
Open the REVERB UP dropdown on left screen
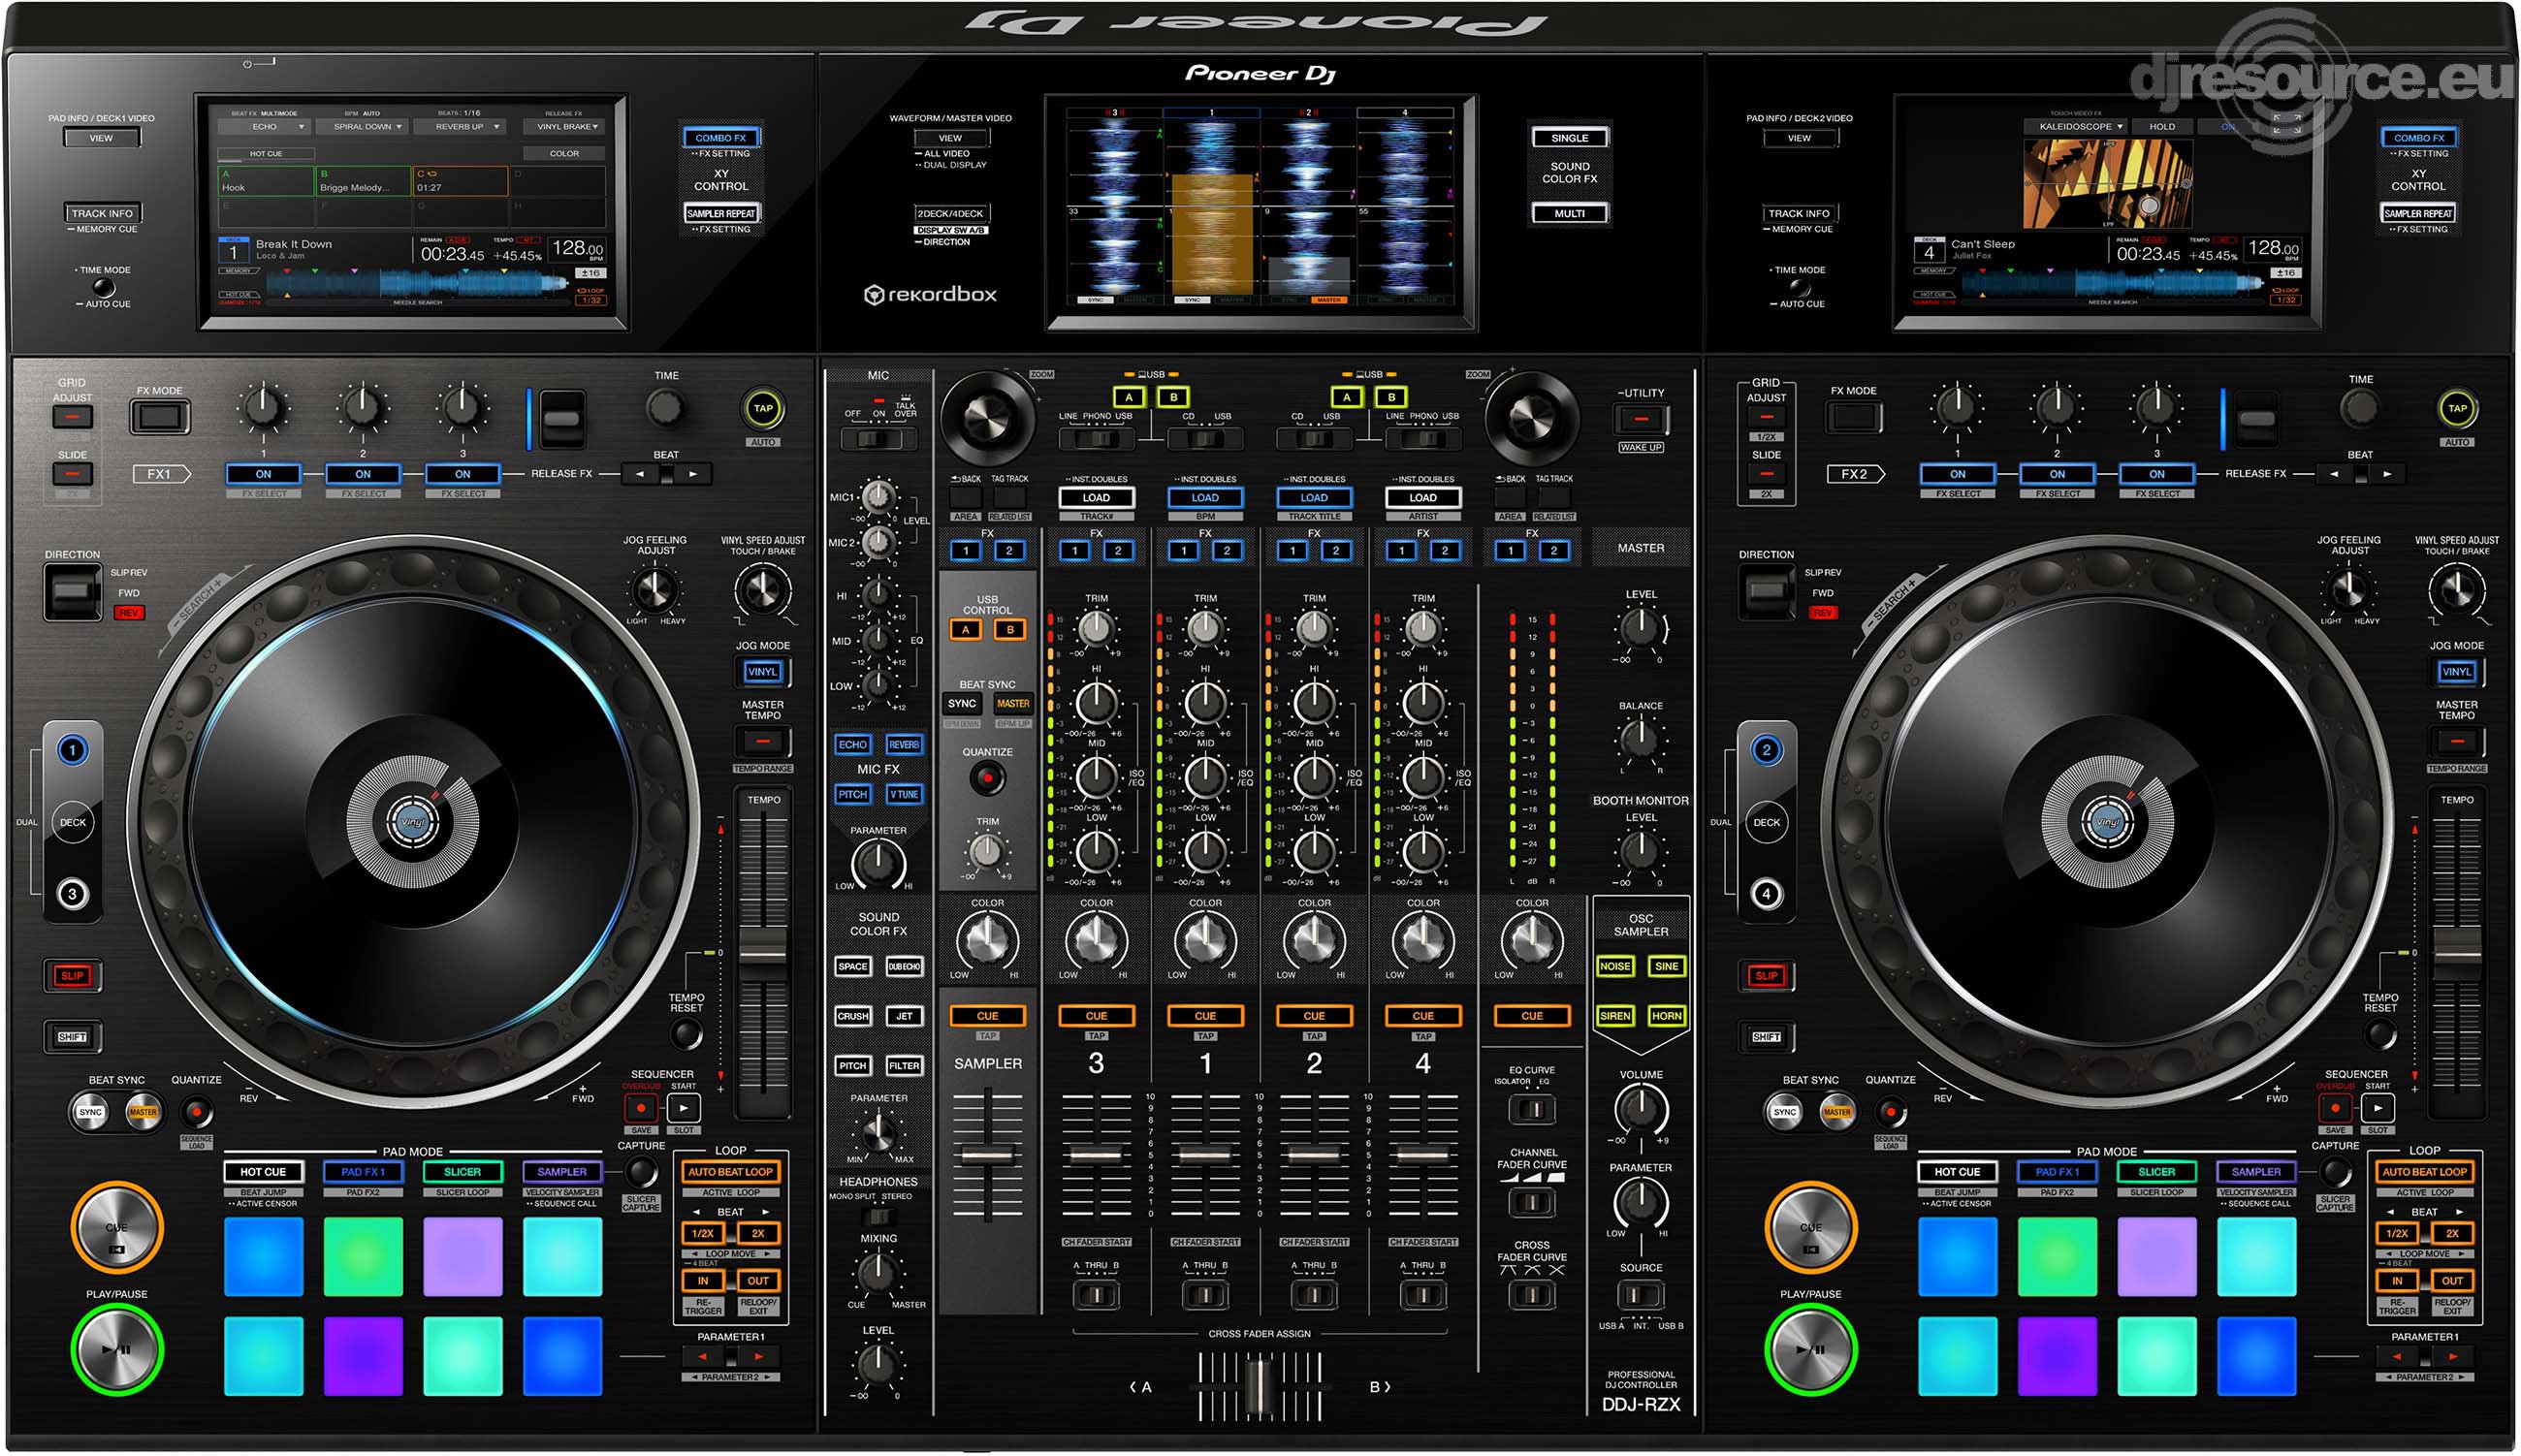[459, 127]
